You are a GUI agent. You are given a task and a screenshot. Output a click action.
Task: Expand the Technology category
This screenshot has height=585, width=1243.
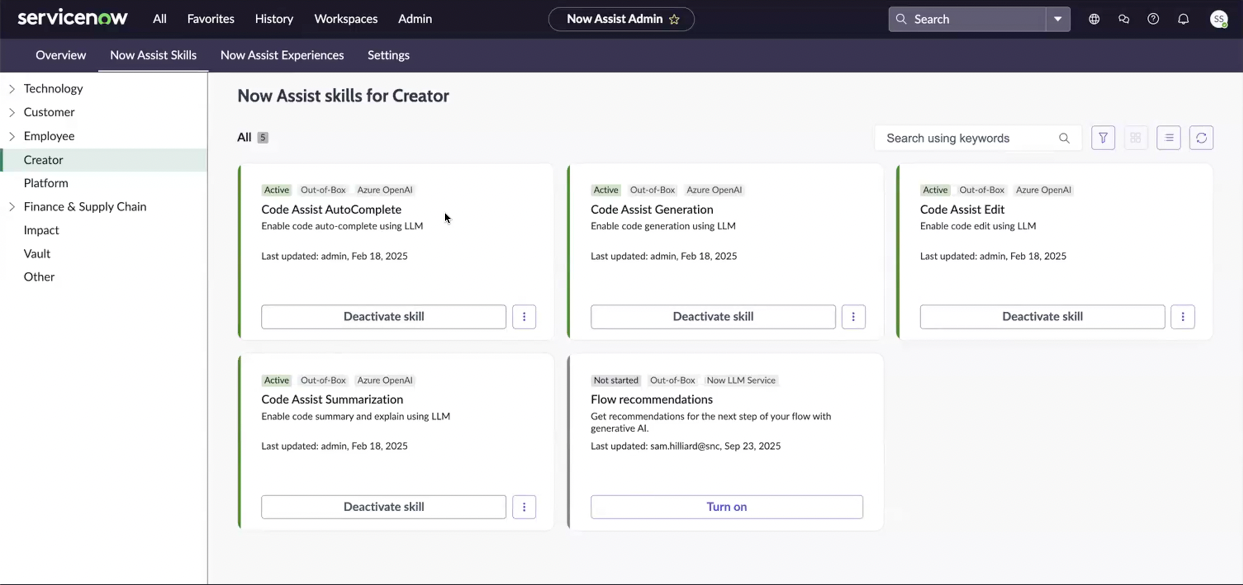point(12,89)
